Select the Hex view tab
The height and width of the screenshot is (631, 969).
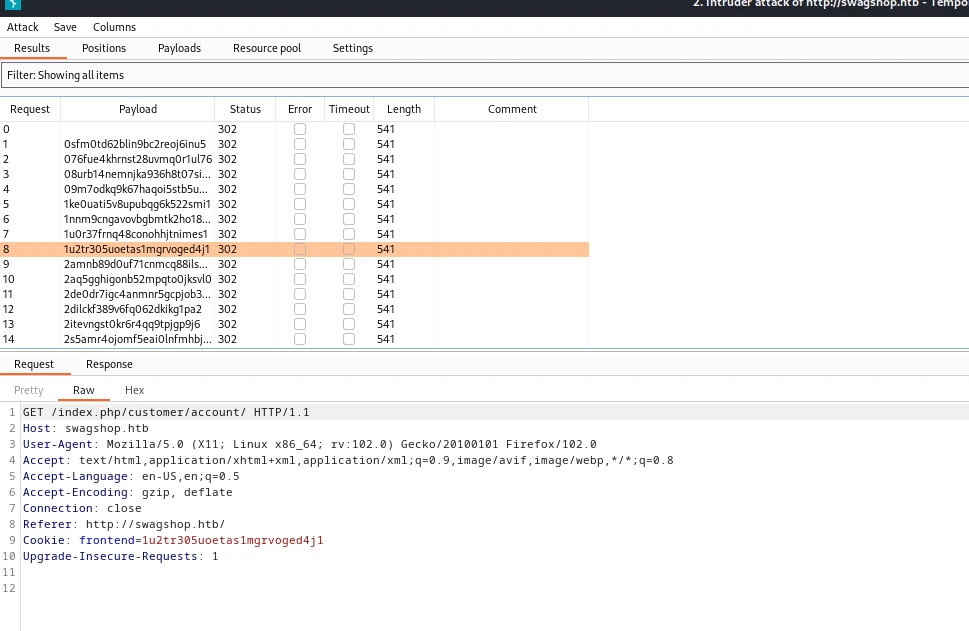[134, 391]
